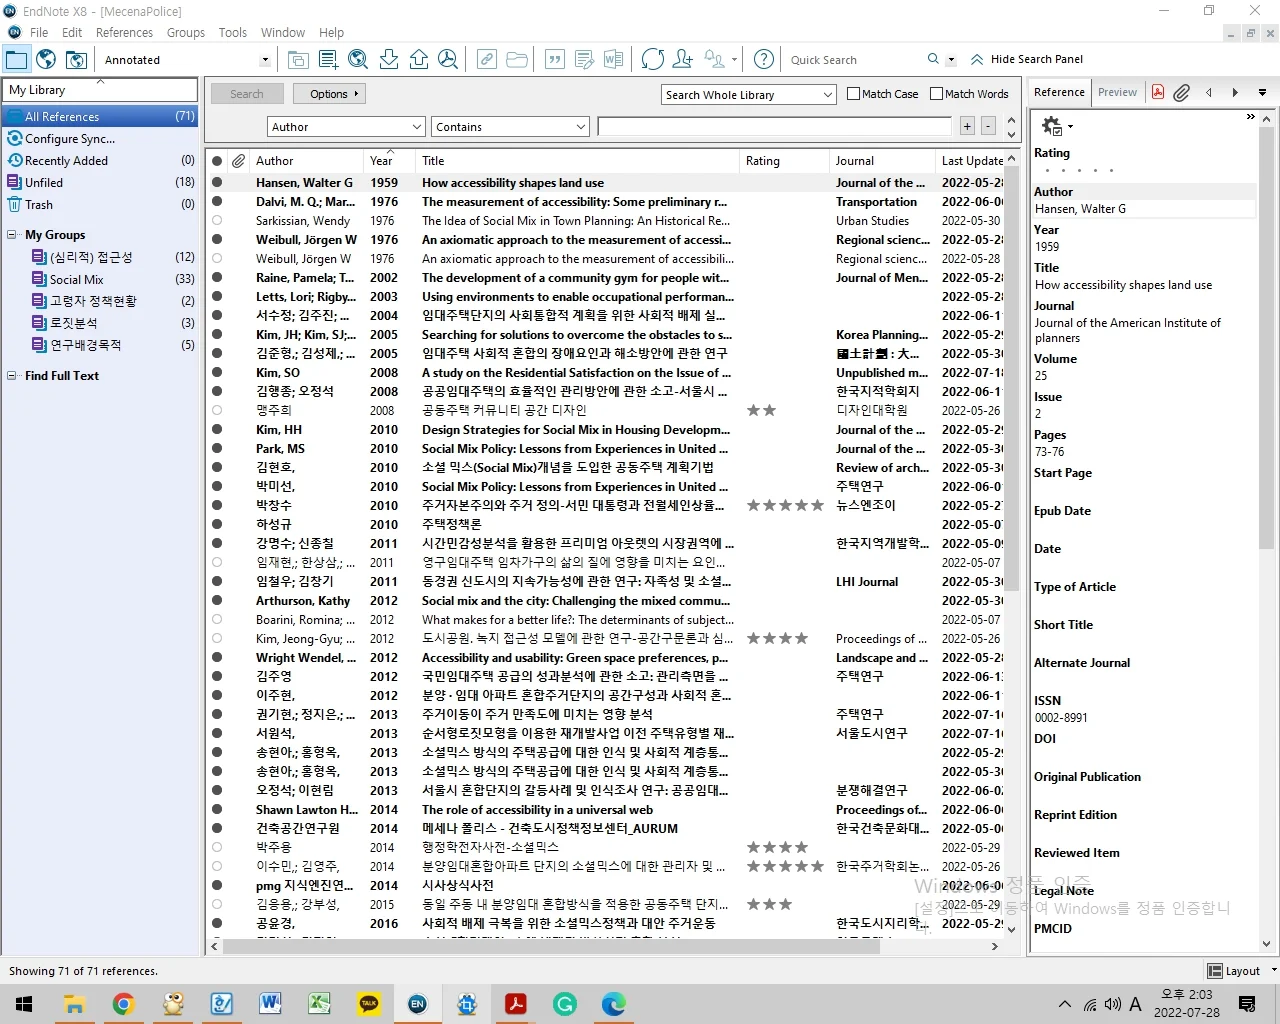Open Microsoft Word from the taskbar

tap(271, 1004)
